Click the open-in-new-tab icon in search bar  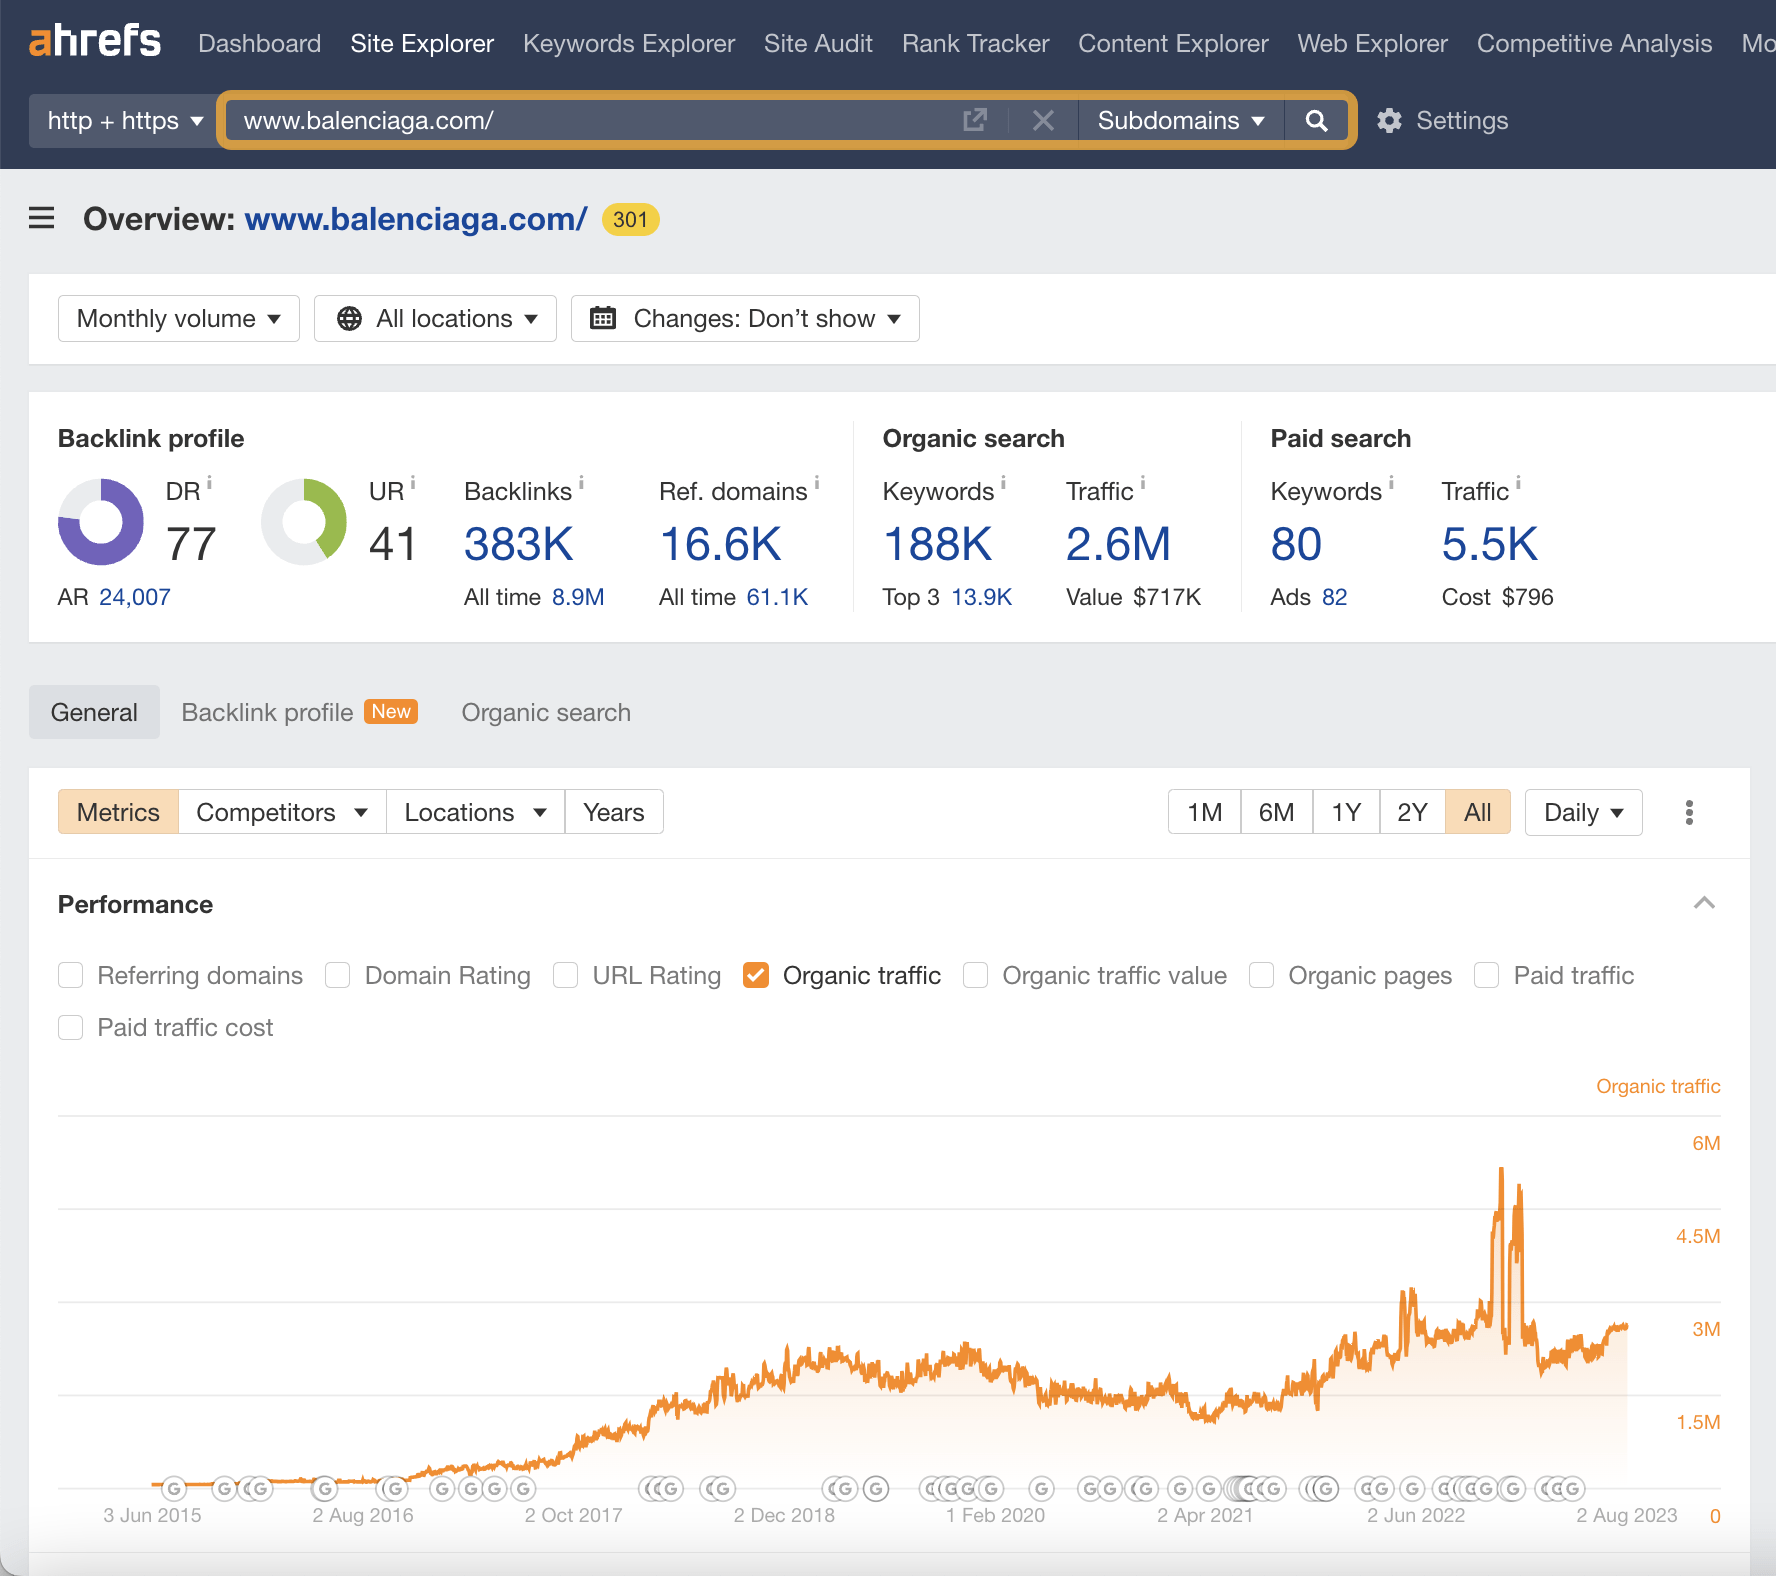point(974,120)
